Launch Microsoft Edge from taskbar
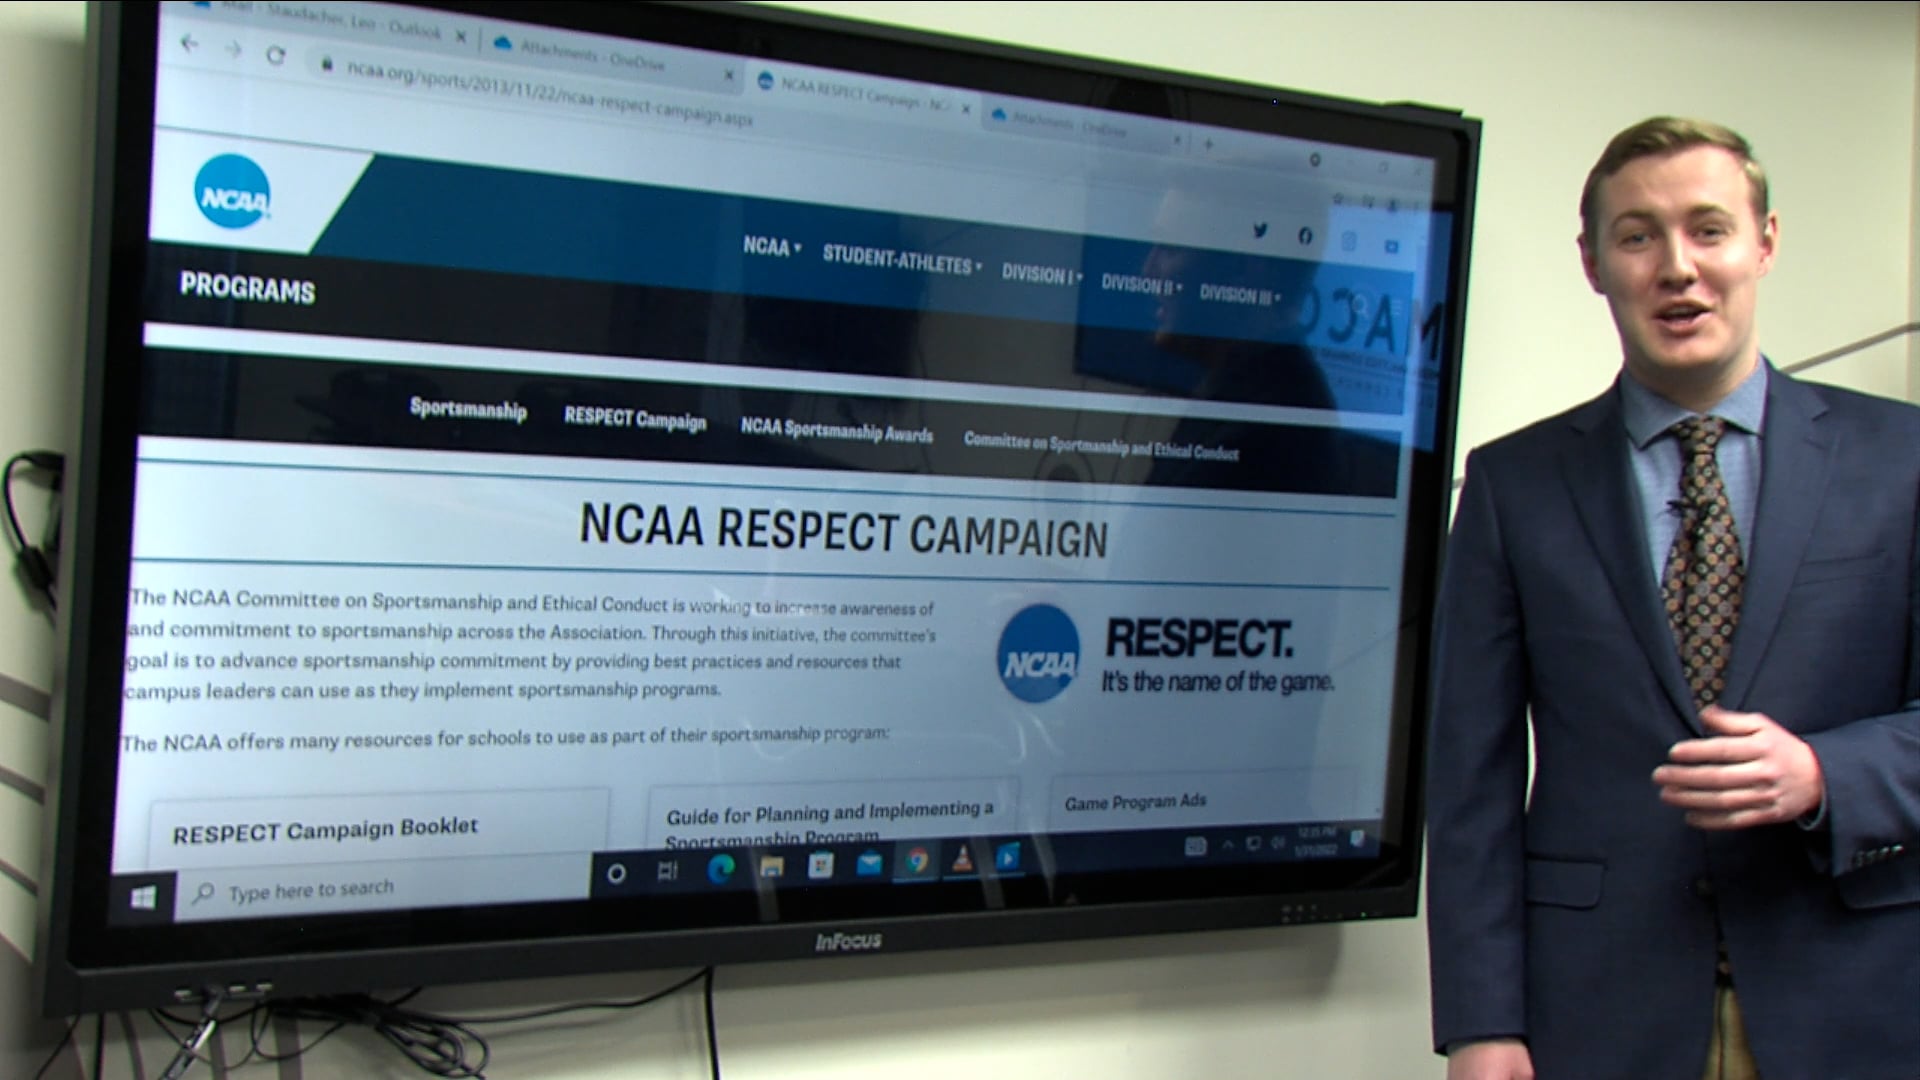The height and width of the screenshot is (1080, 1920). pos(720,868)
